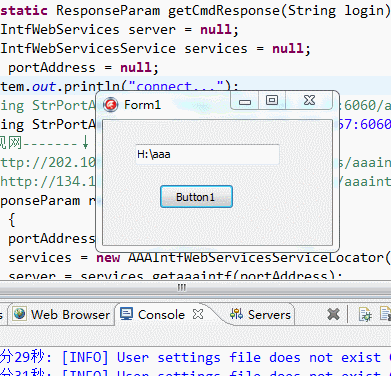The width and height of the screenshot is (391, 376).
Task: Click the monitor icon on Console tab
Action: (127, 314)
